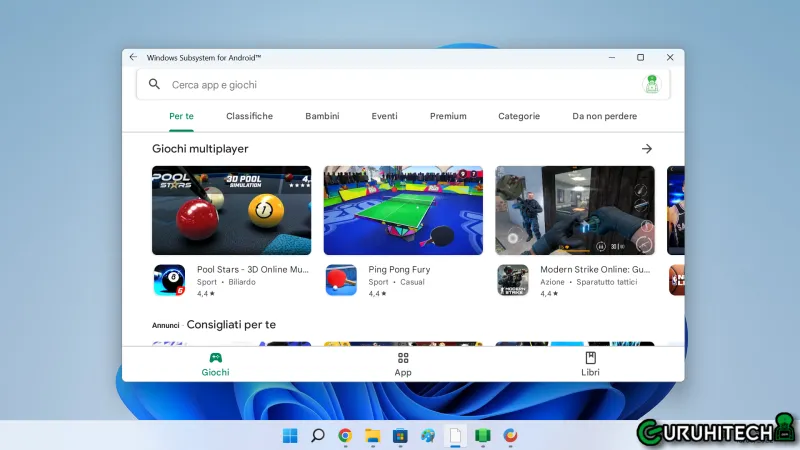Open Google Chrome from the taskbar
The image size is (800, 450).
pyautogui.click(x=345, y=435)
